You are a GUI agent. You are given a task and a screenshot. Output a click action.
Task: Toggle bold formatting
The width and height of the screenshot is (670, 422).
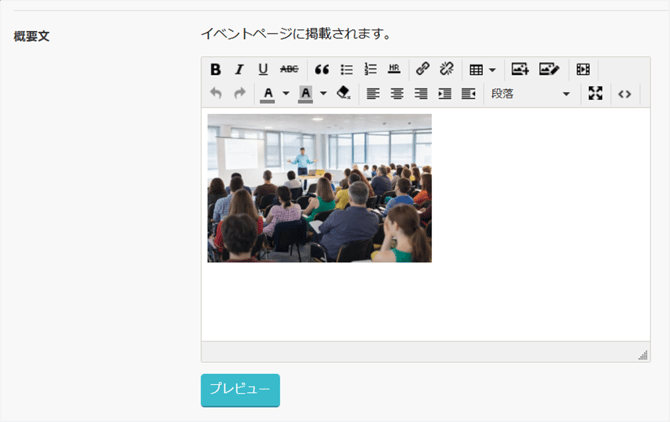click(215, 69)
